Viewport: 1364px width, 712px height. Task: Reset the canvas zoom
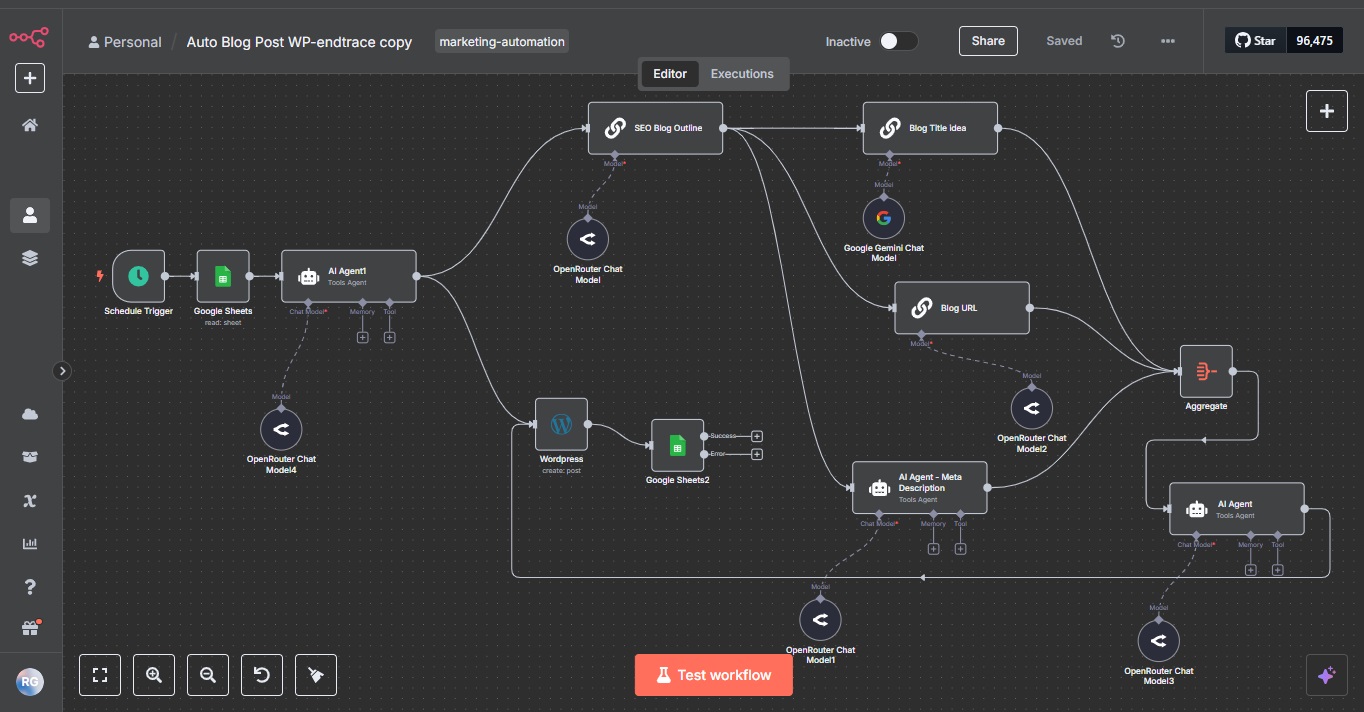tap(262, 675)
